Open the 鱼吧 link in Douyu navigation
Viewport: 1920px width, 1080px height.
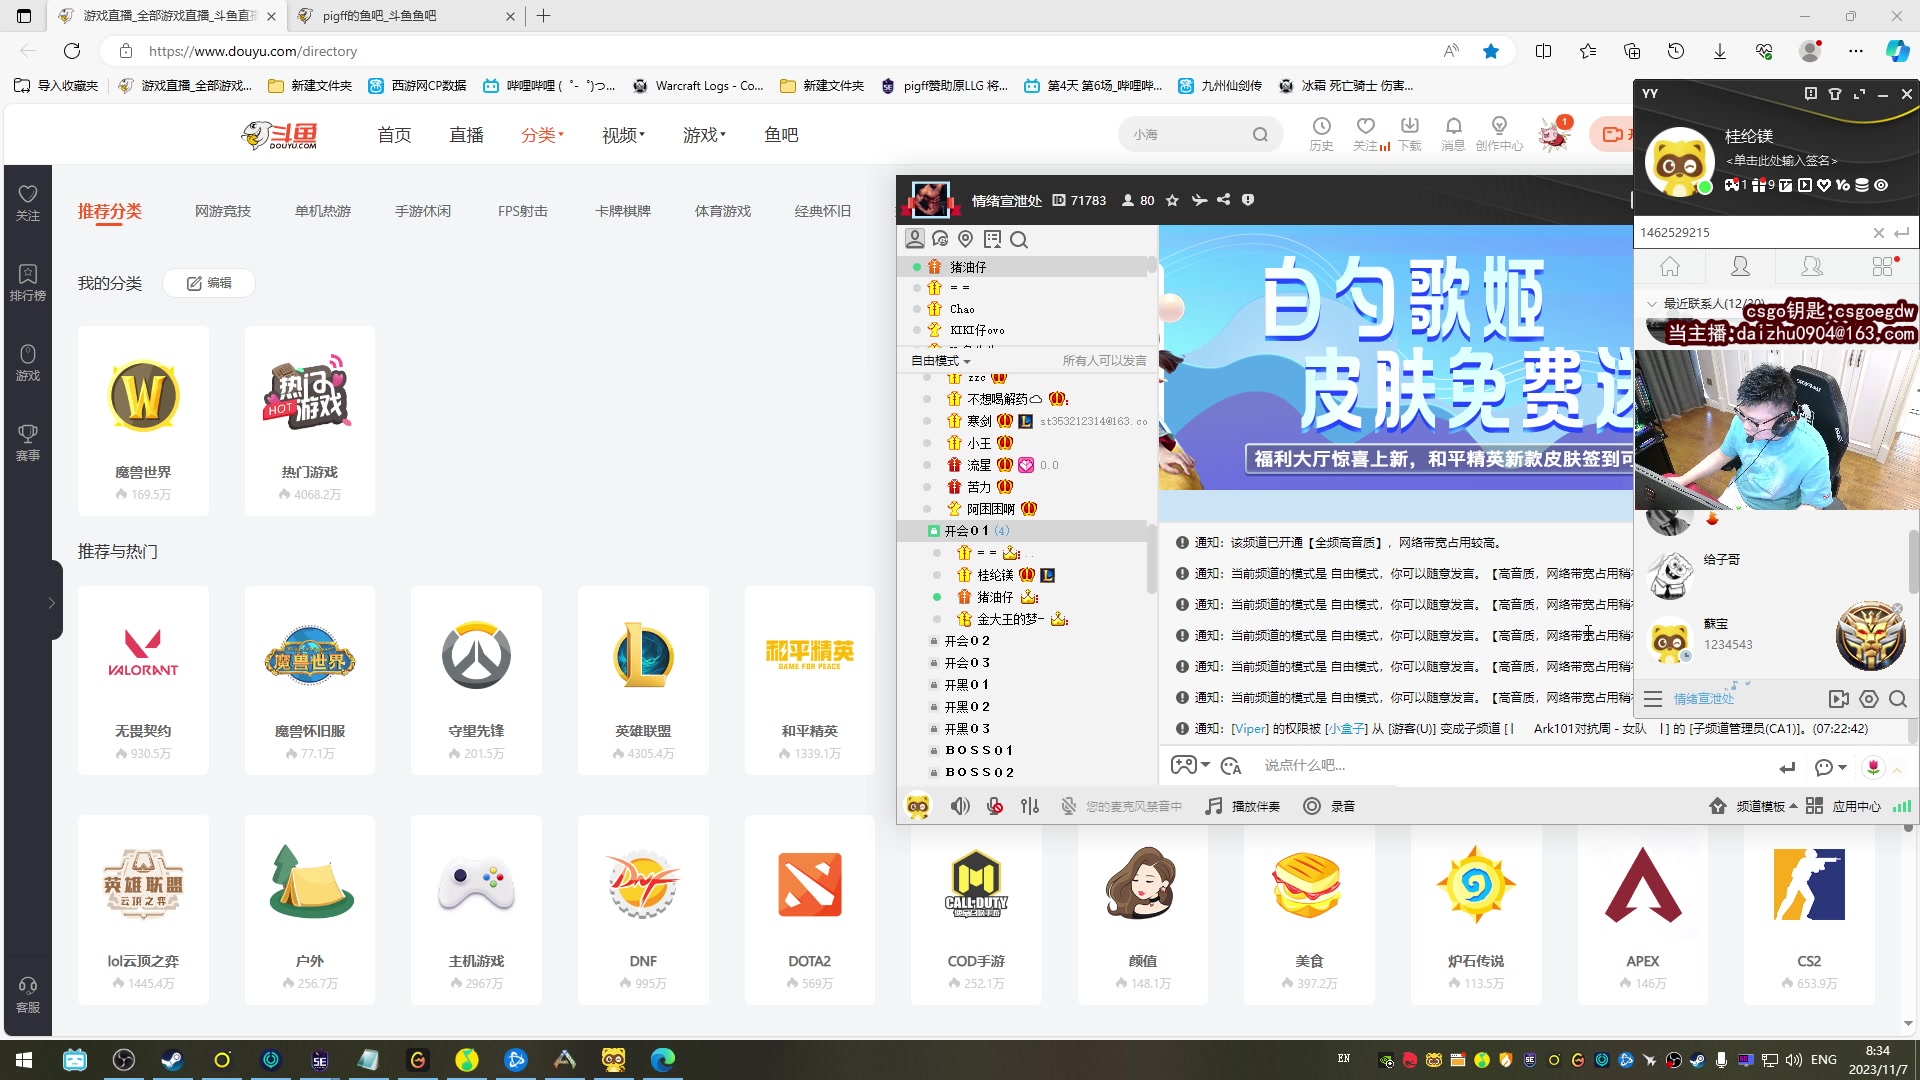(781, 135)
